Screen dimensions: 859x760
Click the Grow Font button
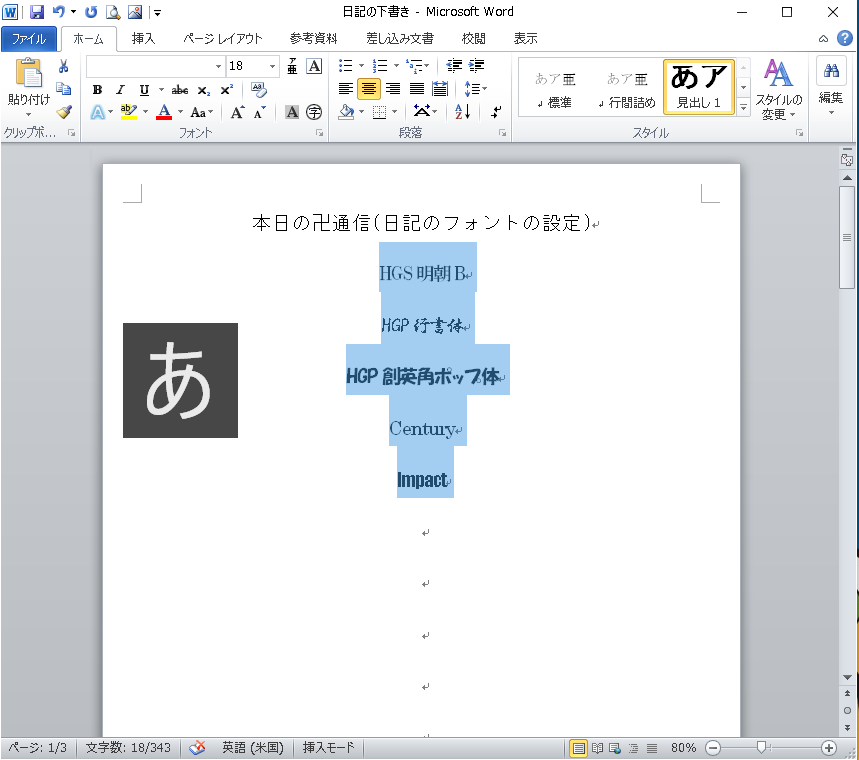(x=237, y=112)
